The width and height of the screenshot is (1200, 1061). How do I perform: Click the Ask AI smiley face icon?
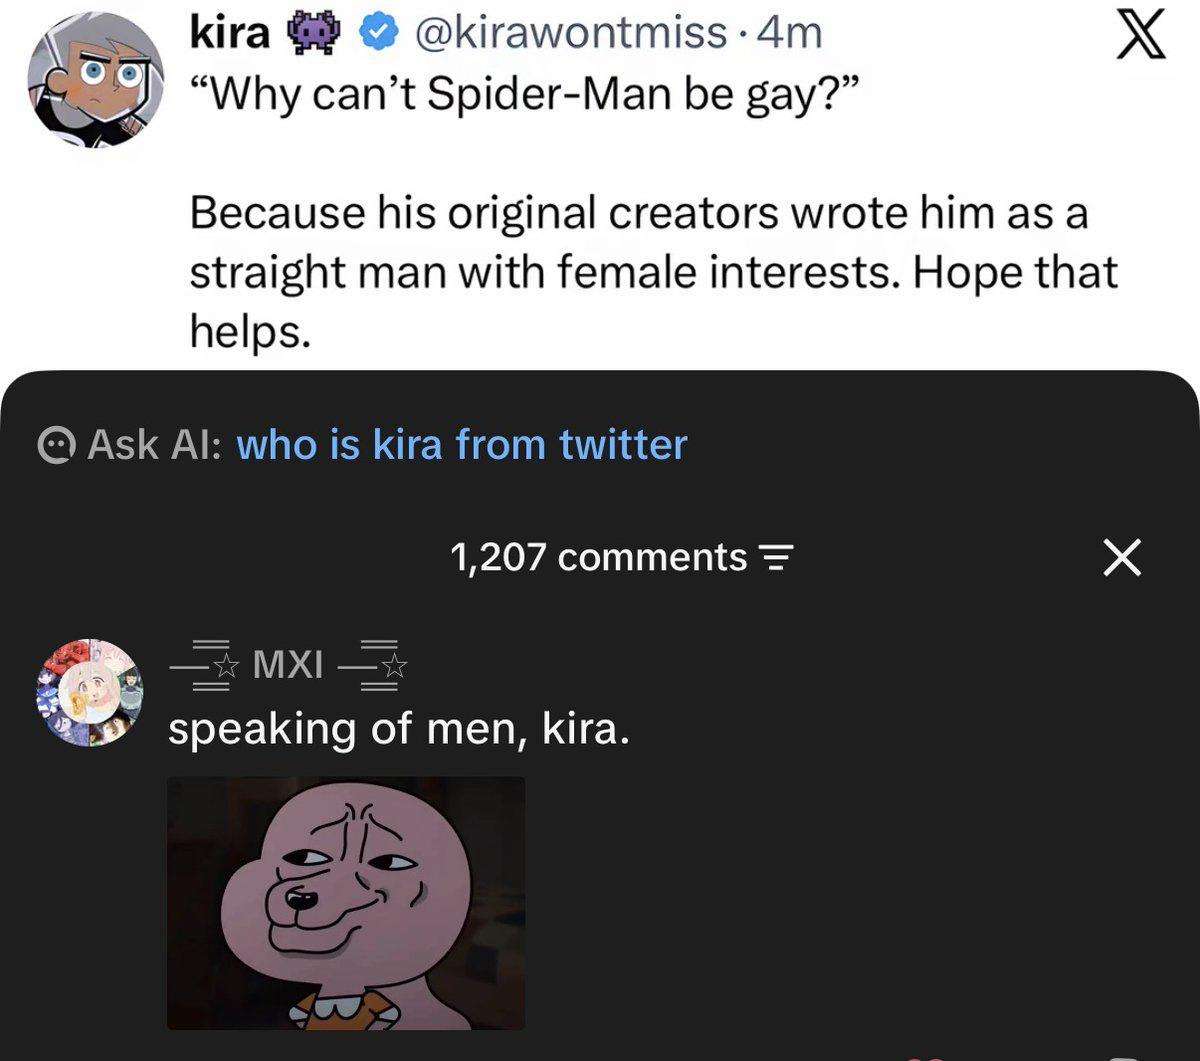(x=55, y=445)
